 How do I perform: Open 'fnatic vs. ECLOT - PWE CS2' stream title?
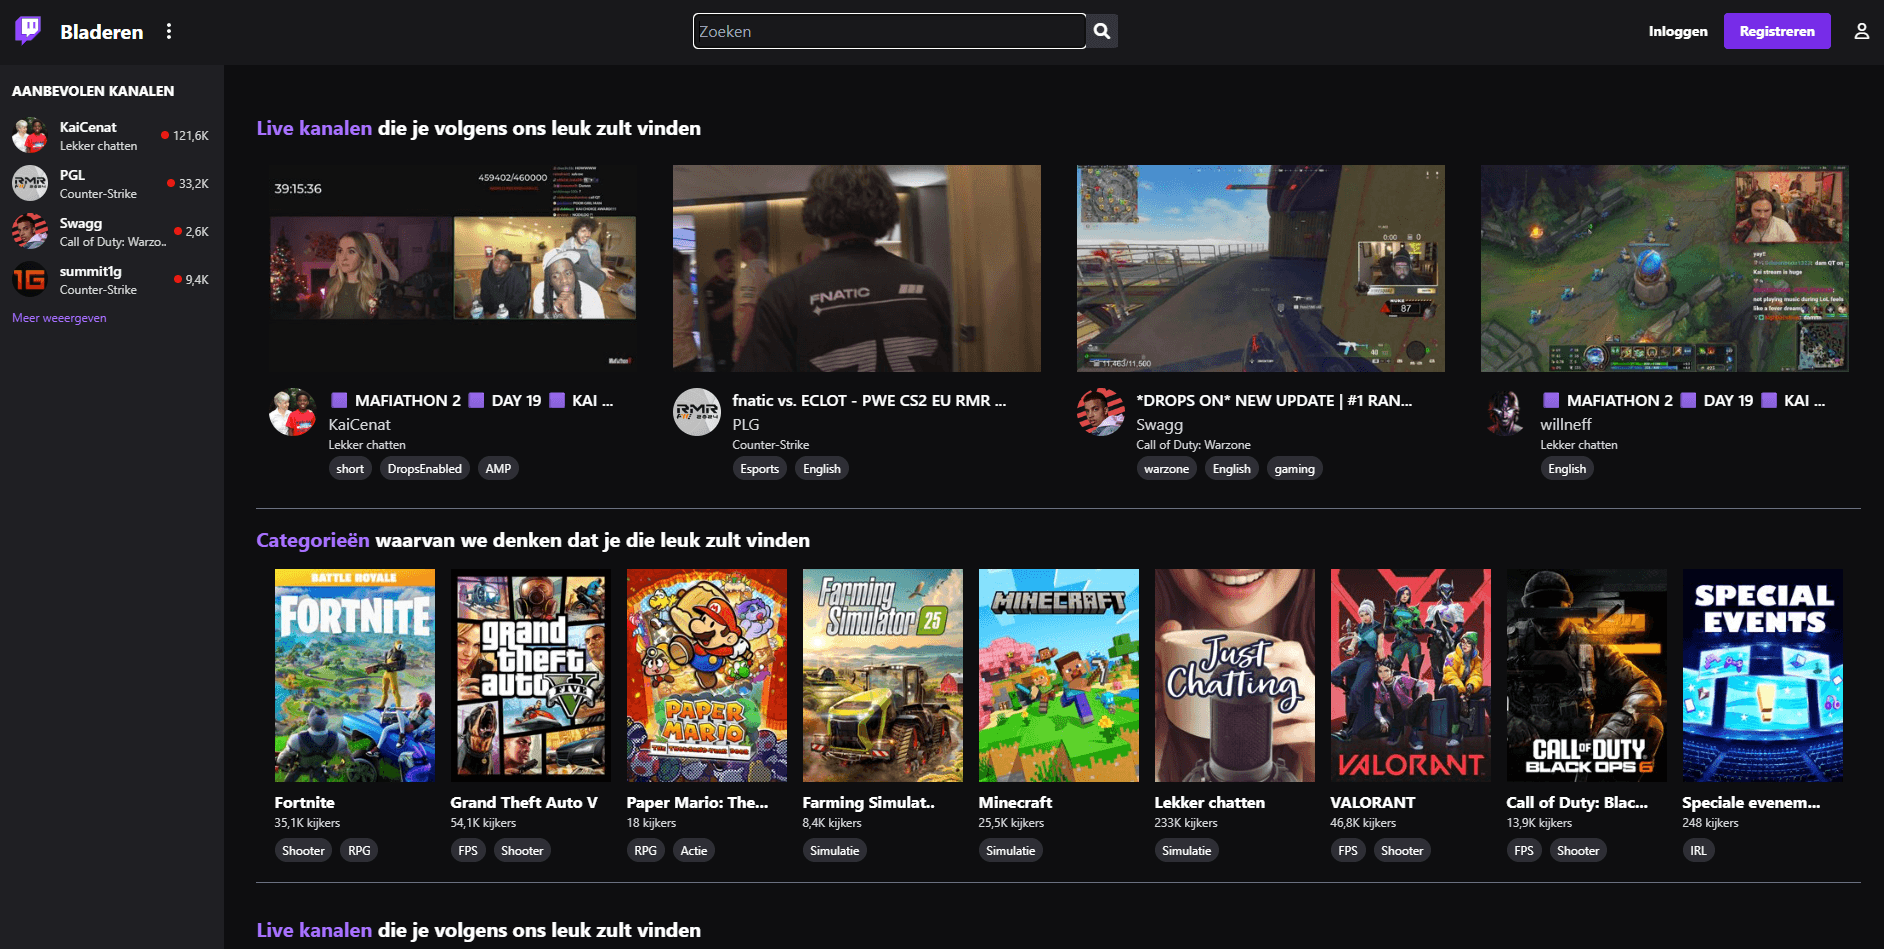coord(869,400)
